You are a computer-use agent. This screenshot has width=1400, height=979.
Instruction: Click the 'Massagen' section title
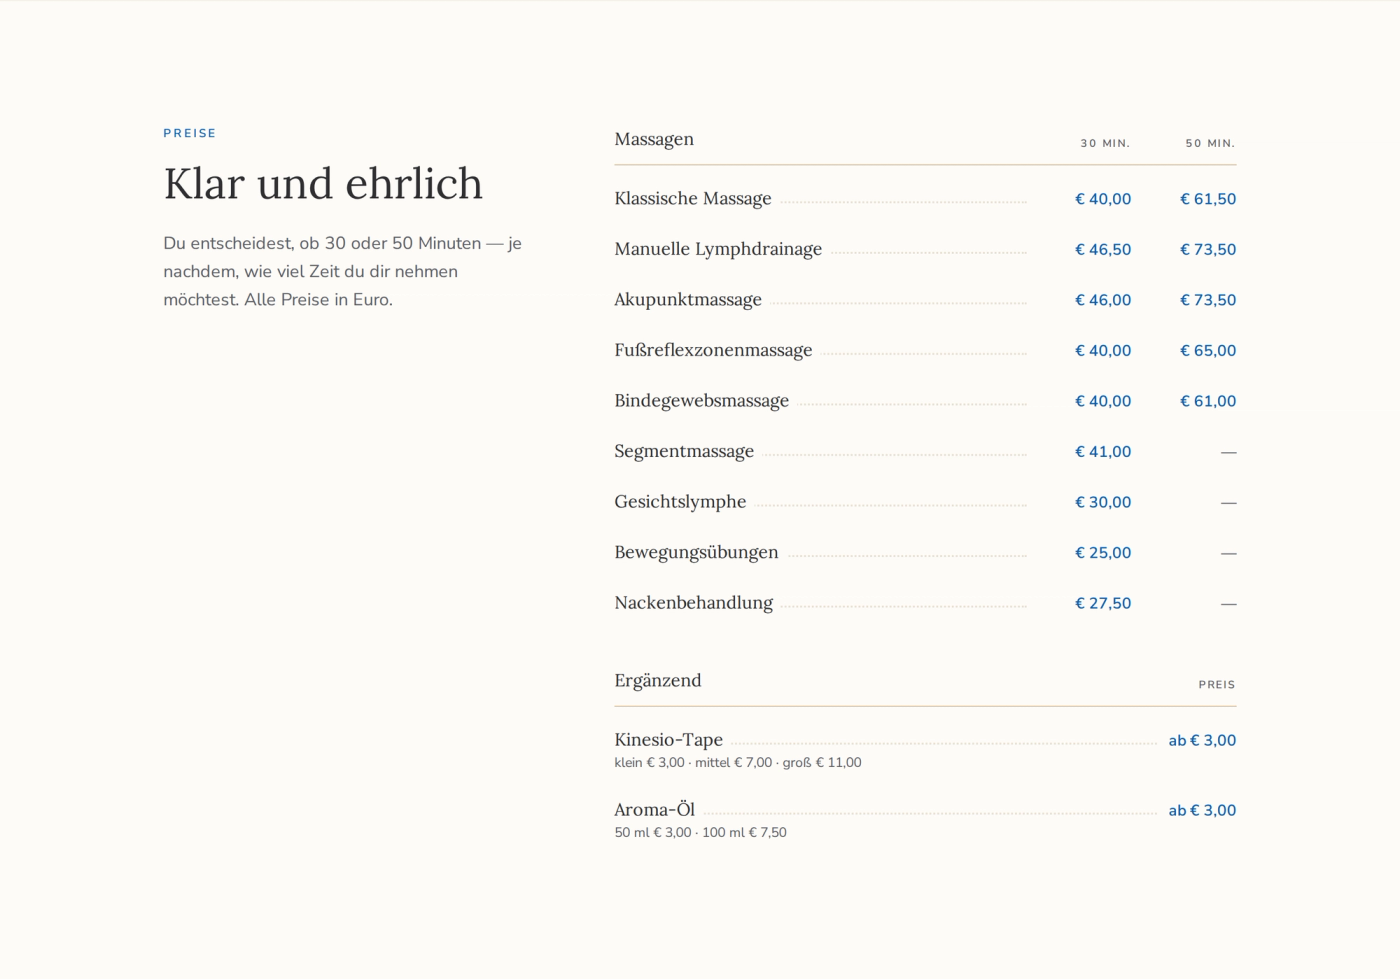(x=654, y=139)
